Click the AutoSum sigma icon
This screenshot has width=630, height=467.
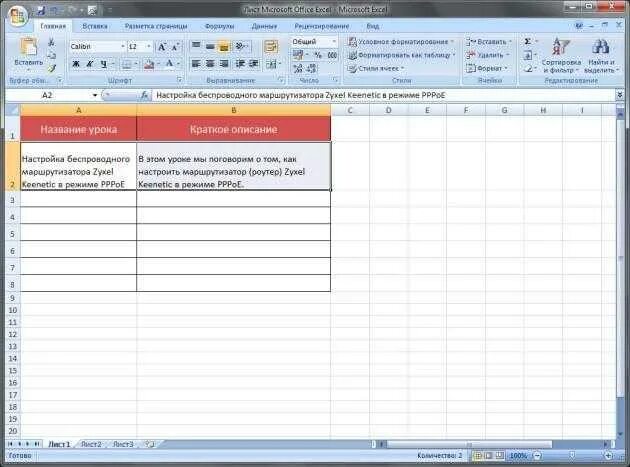(528, 41)
